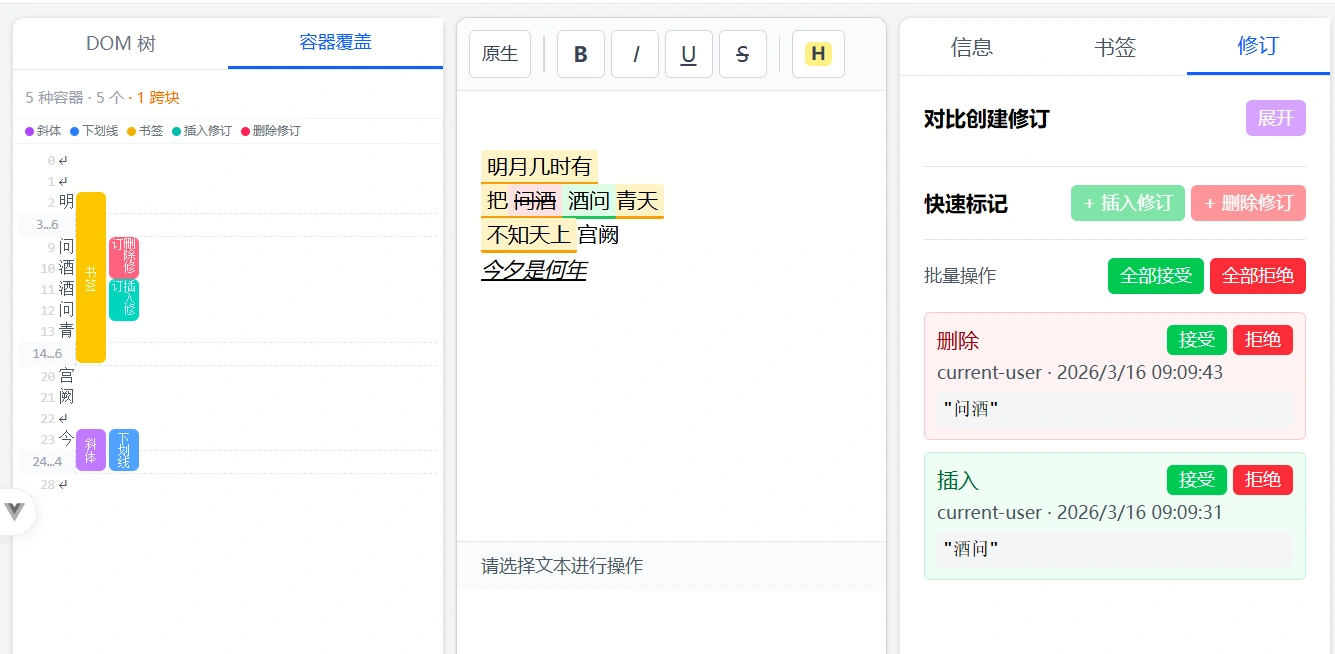Click the 全部拒绝 button
1335x654 pixels.
1257,275
